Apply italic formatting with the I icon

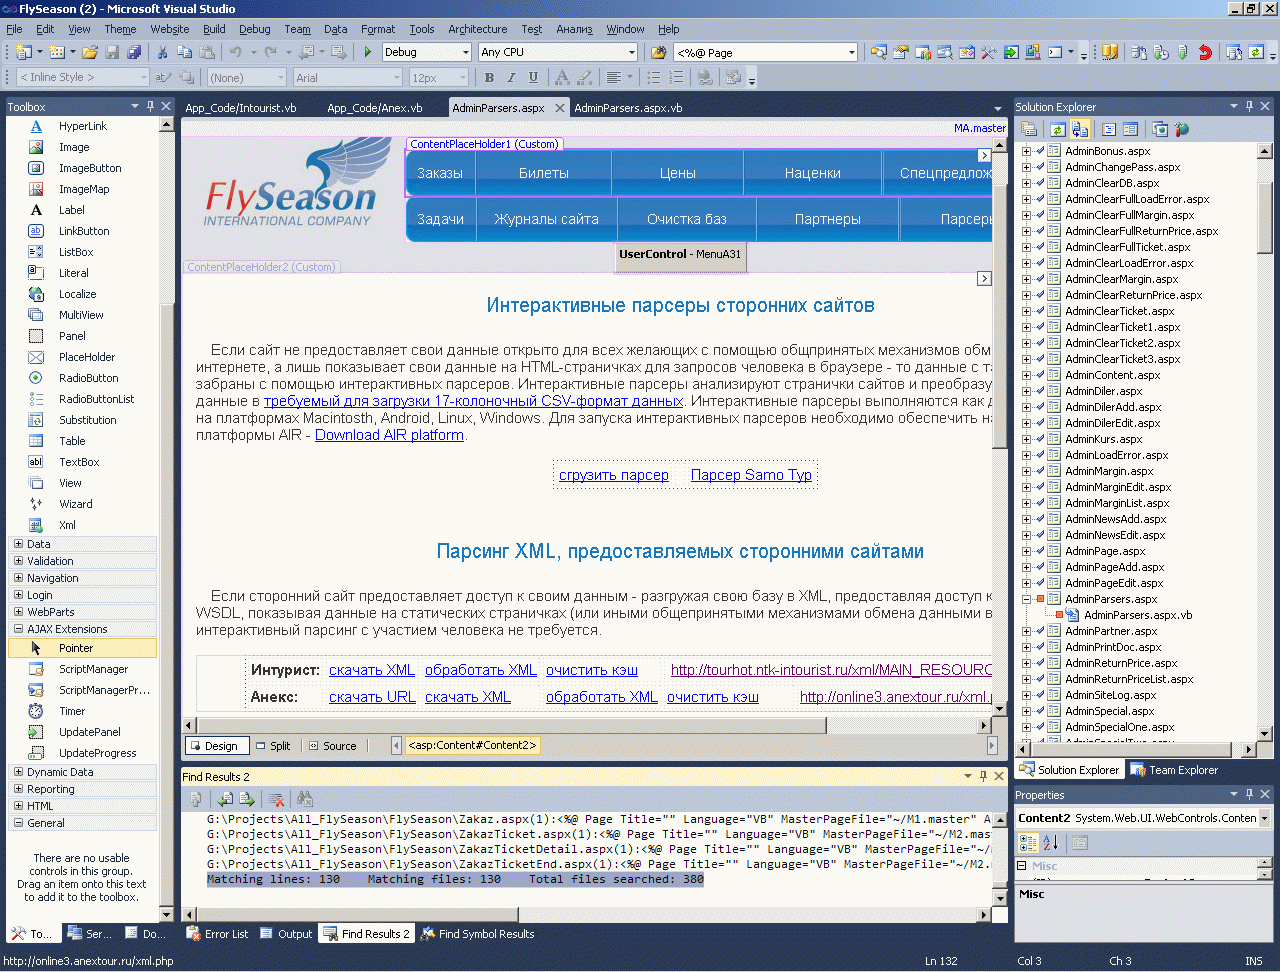[x=511, y=77]
